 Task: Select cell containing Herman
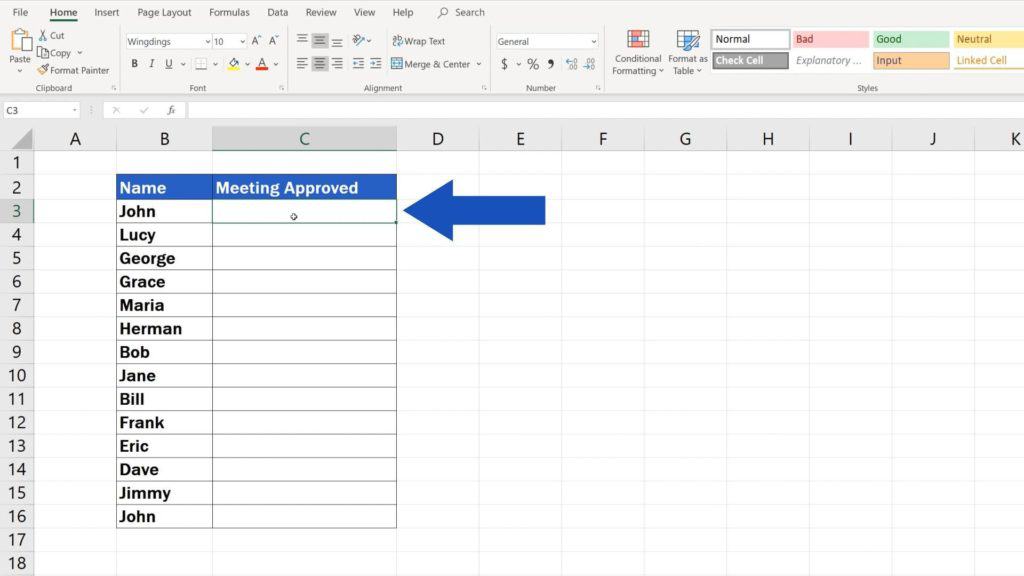165,328
